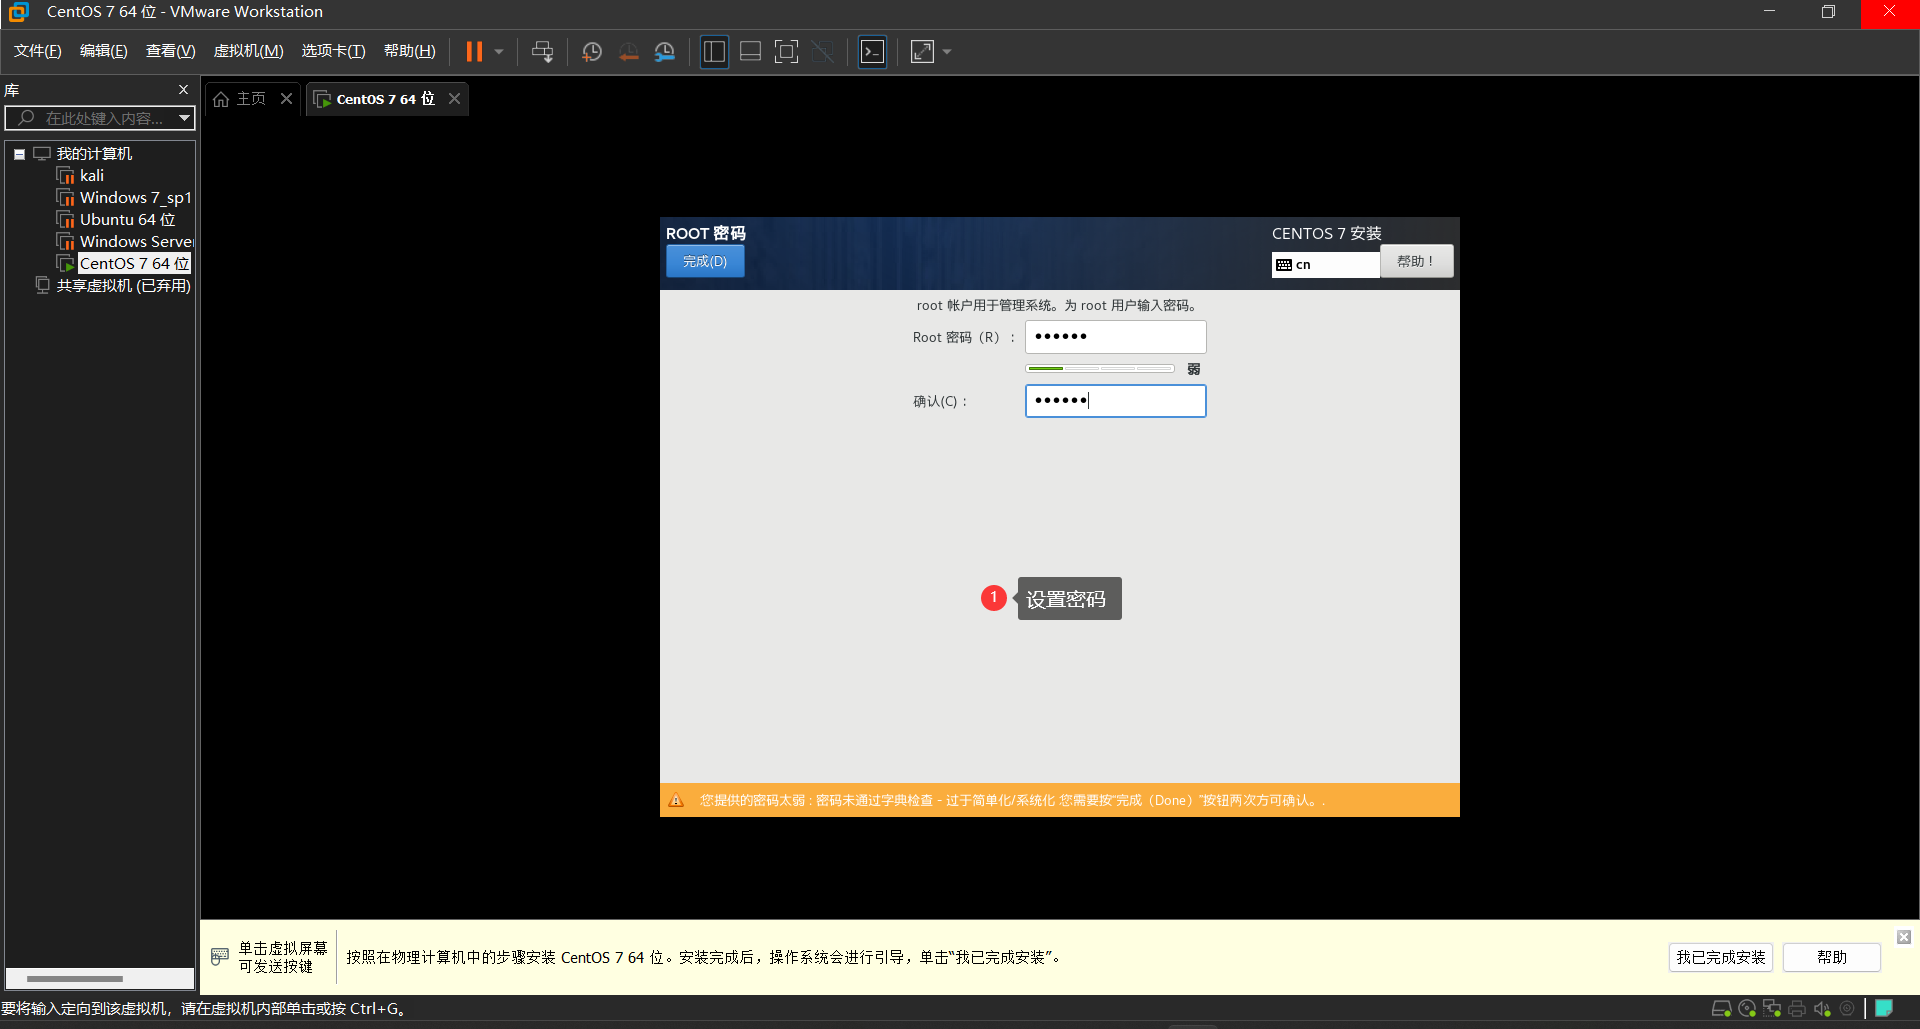This screenshot has height=1029, width=1920.
Task: Pause the virtual machine with the orange button
Action: click(474, 52)
